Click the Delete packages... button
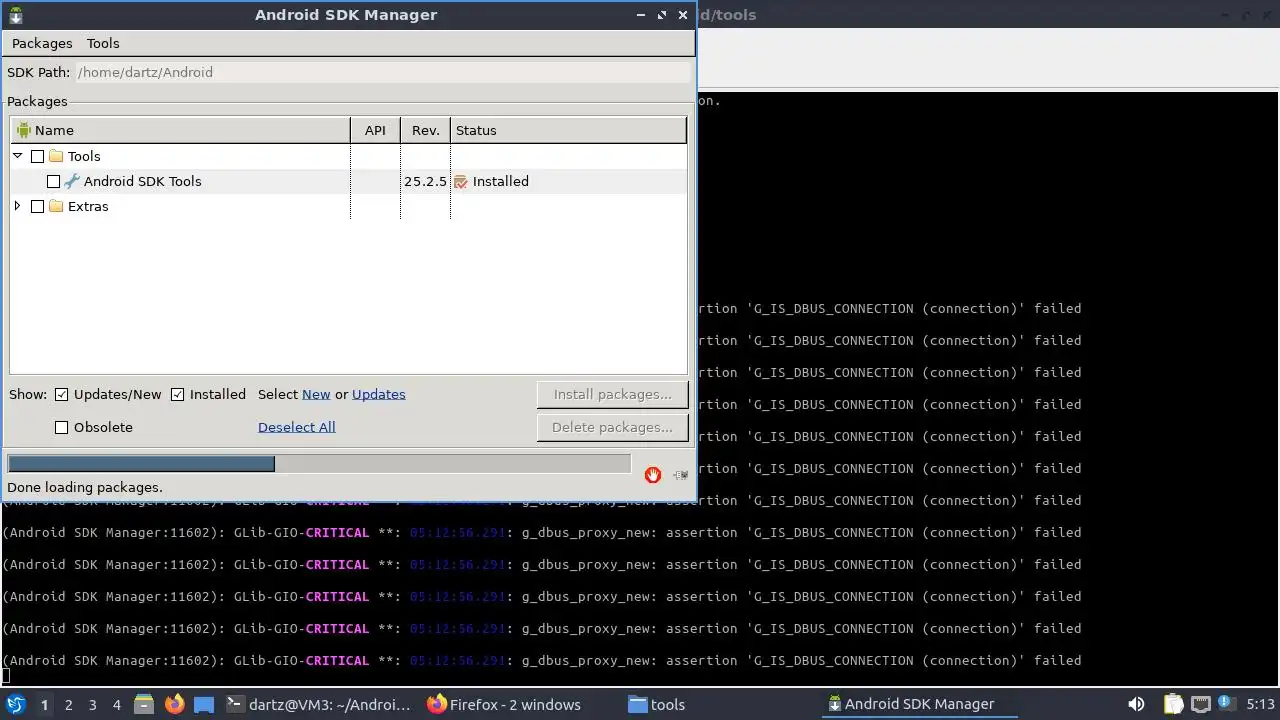The height and width of the screenshot is (720, 1280). [612, 427]
